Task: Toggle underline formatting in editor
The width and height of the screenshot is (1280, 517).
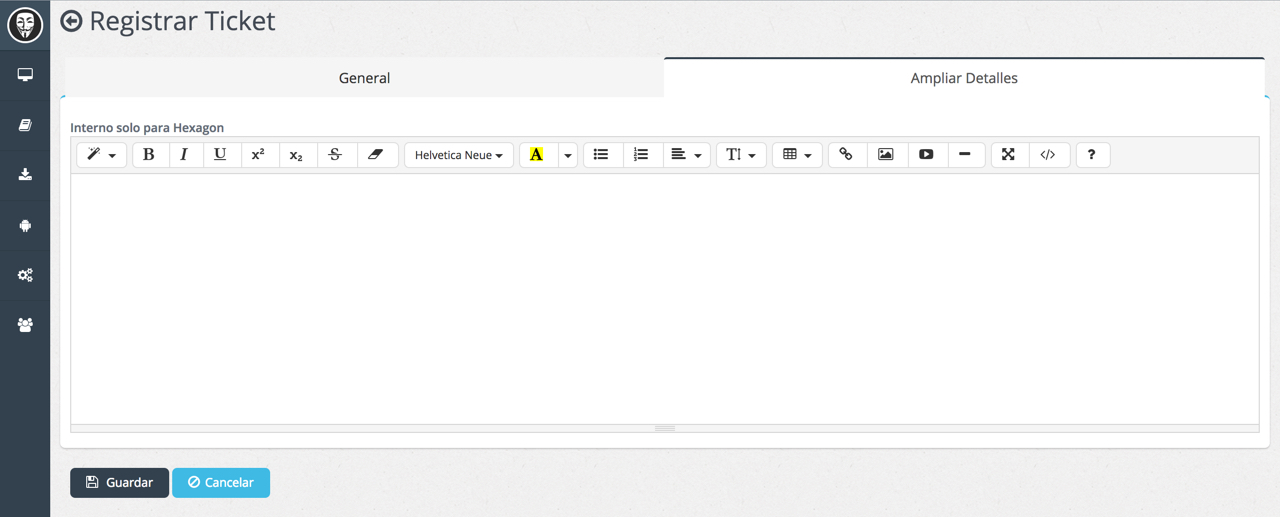Action: coord(220,155)
